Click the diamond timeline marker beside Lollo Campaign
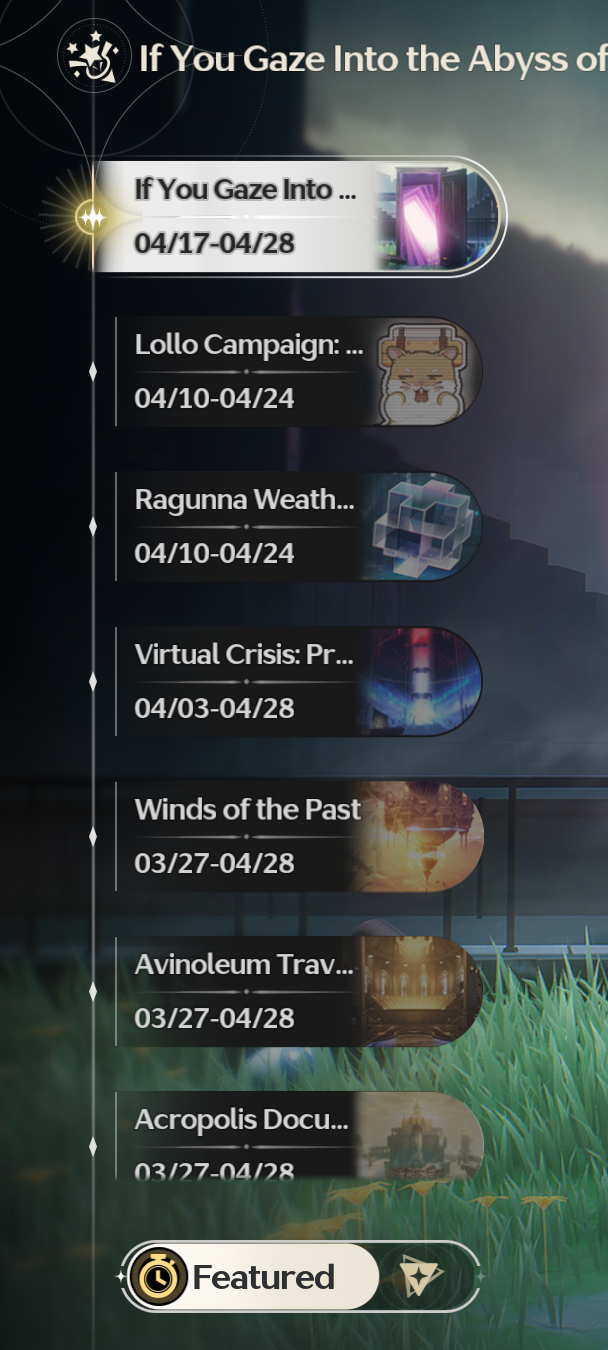Image resolution: width=608 pixels, height=1350 pixels. tap(93, 372)
